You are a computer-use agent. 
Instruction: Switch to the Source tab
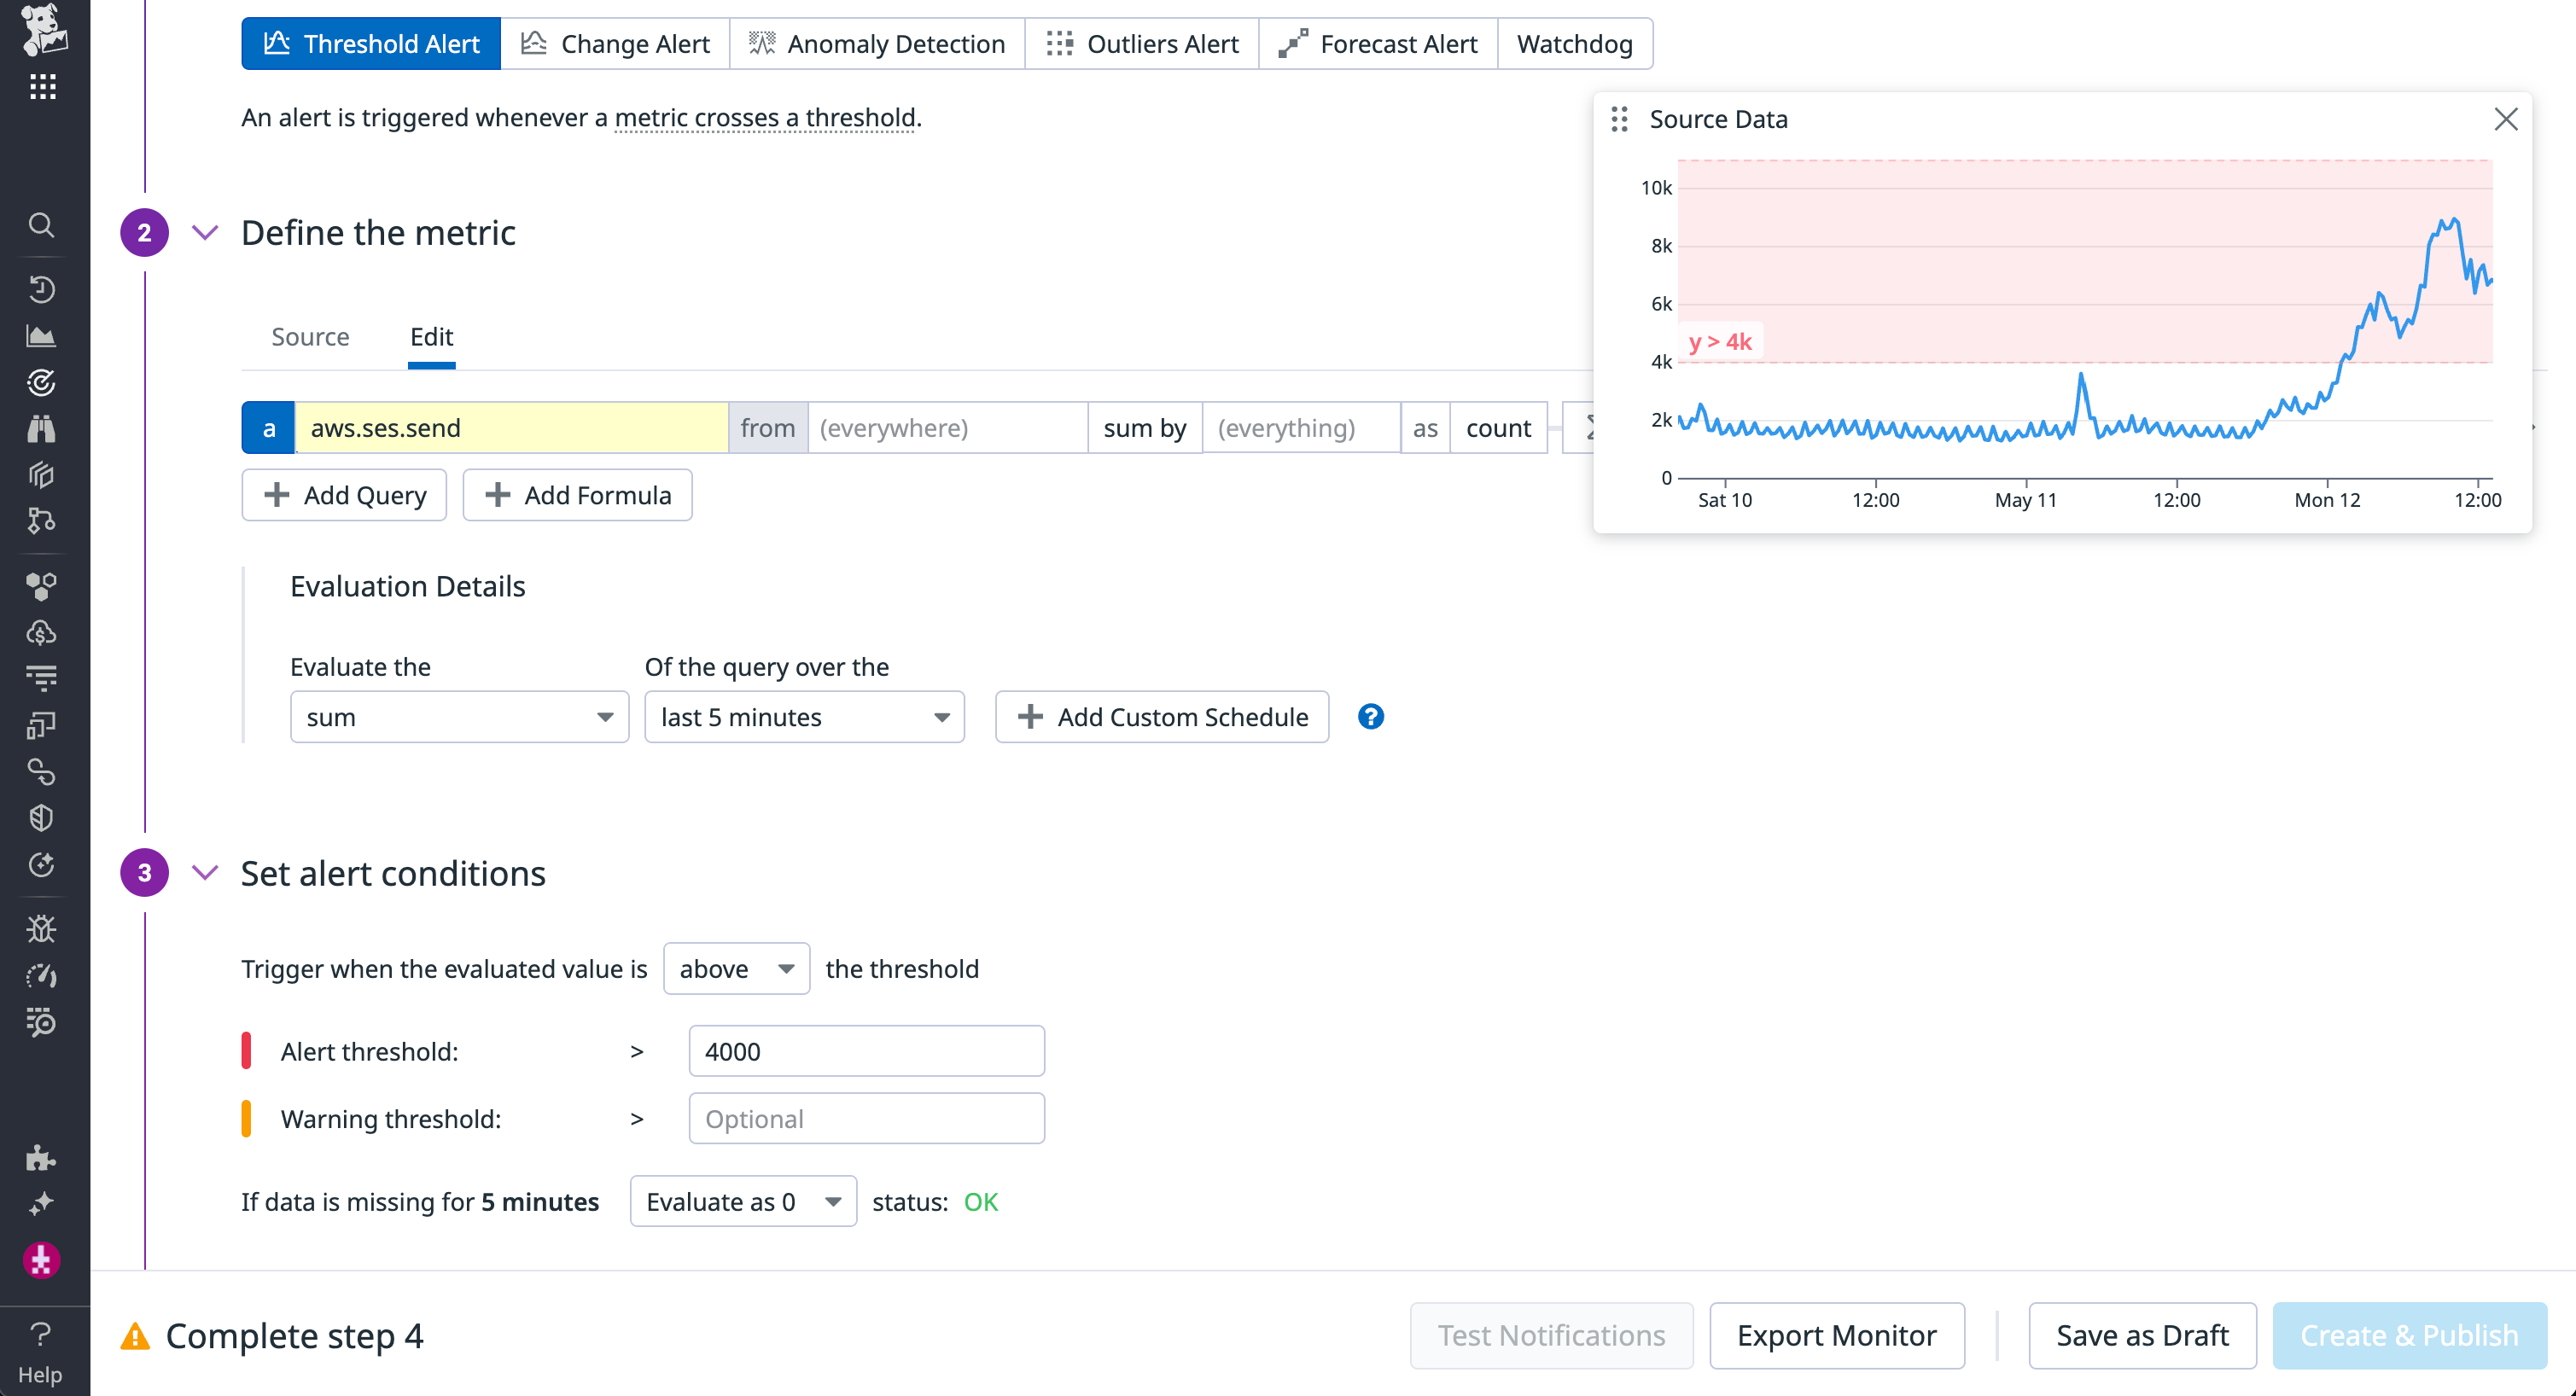(310, 336)
